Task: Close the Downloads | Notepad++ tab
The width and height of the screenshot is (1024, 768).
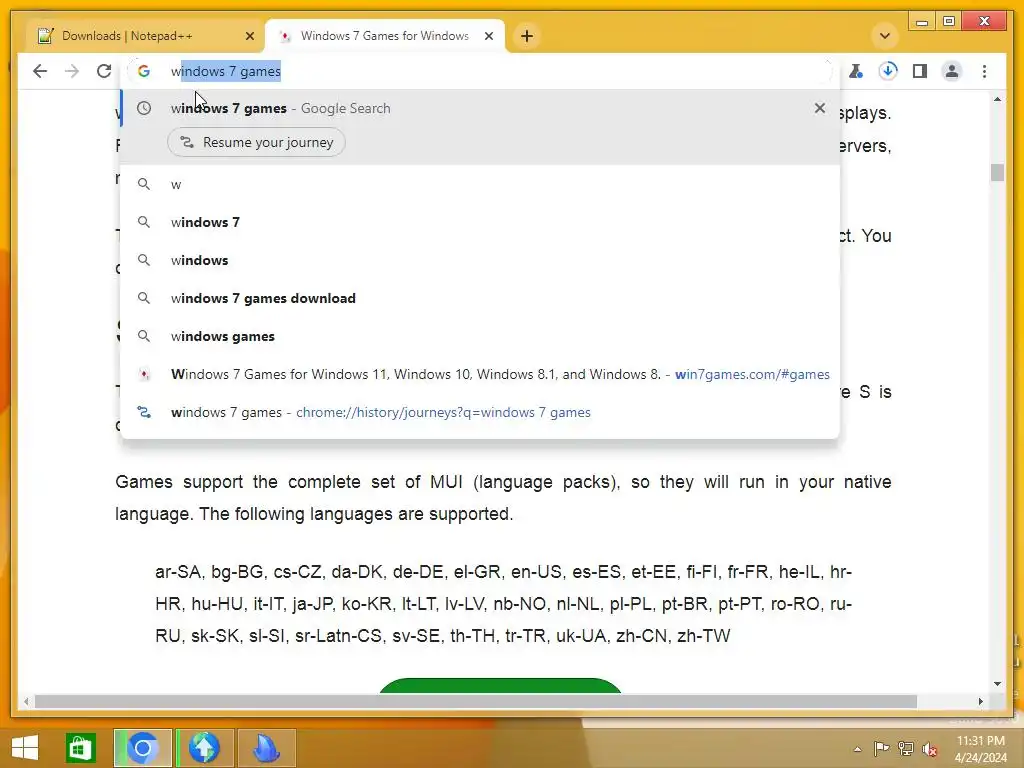Action: [249, 36]
